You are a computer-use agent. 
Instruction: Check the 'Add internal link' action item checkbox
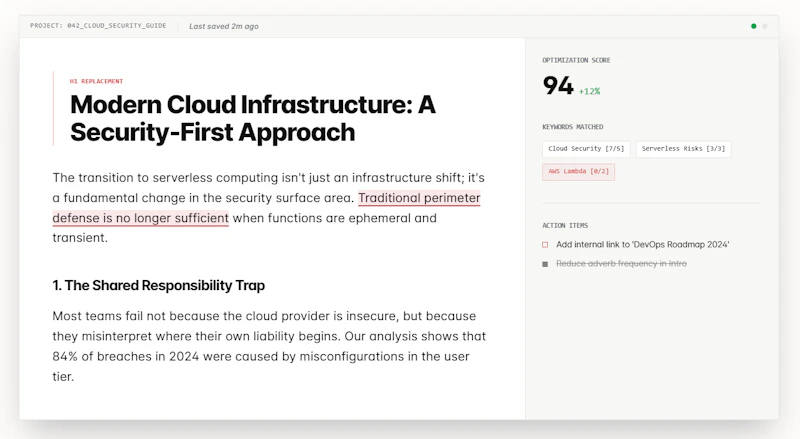(x=545, y=245)
